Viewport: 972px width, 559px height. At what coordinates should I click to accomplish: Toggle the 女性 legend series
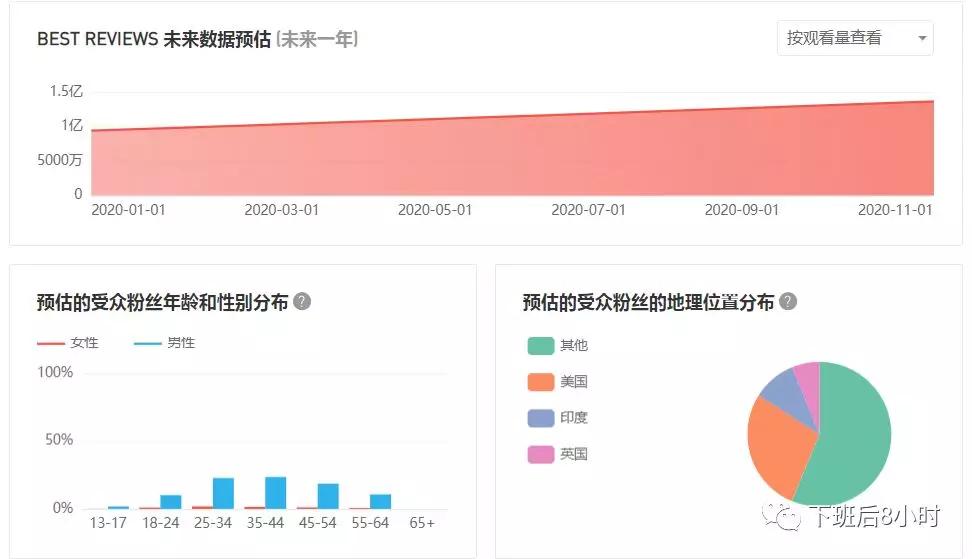[68, 343]
